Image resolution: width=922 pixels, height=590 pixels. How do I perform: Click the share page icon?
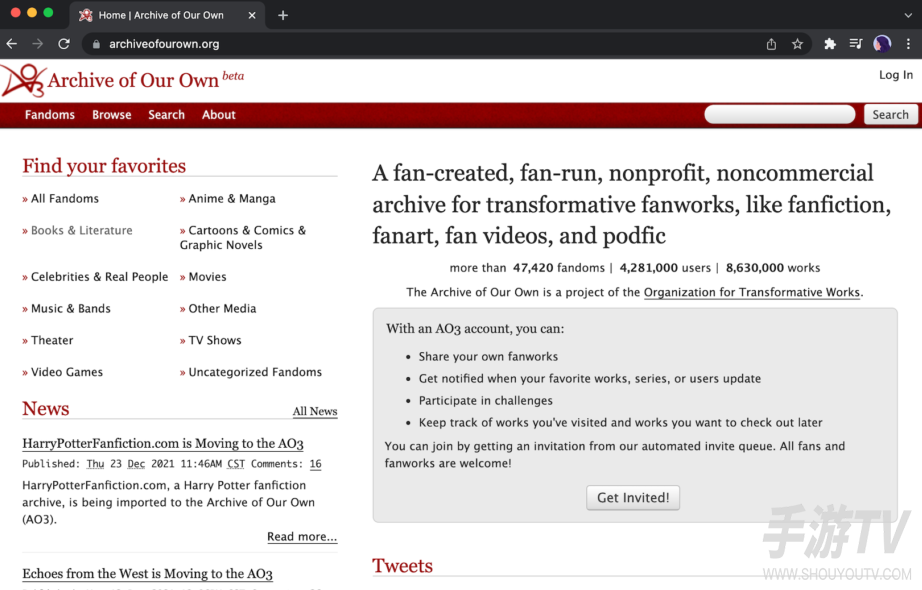(771, 44)
